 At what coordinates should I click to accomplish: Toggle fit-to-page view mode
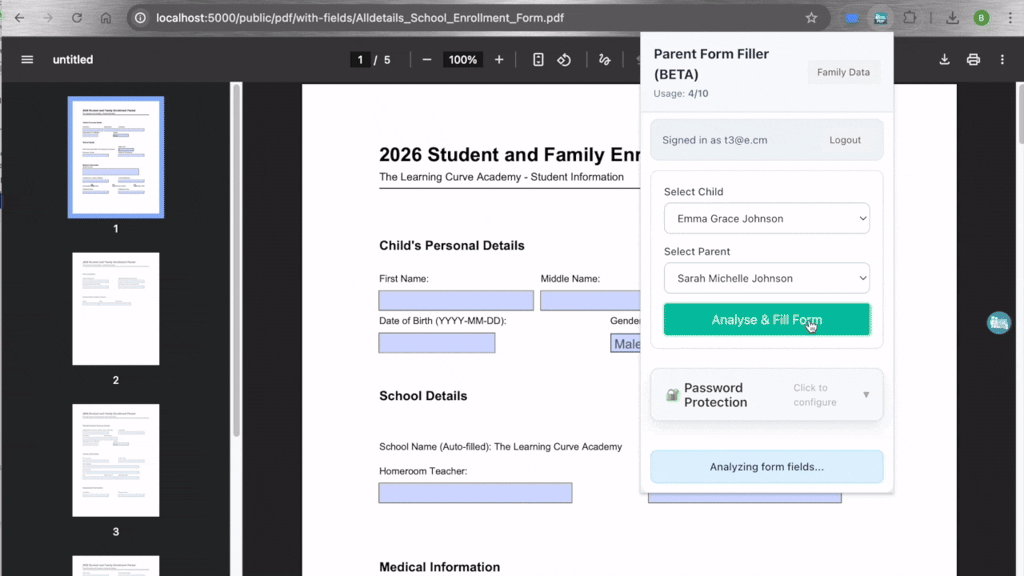coord(537,59)
